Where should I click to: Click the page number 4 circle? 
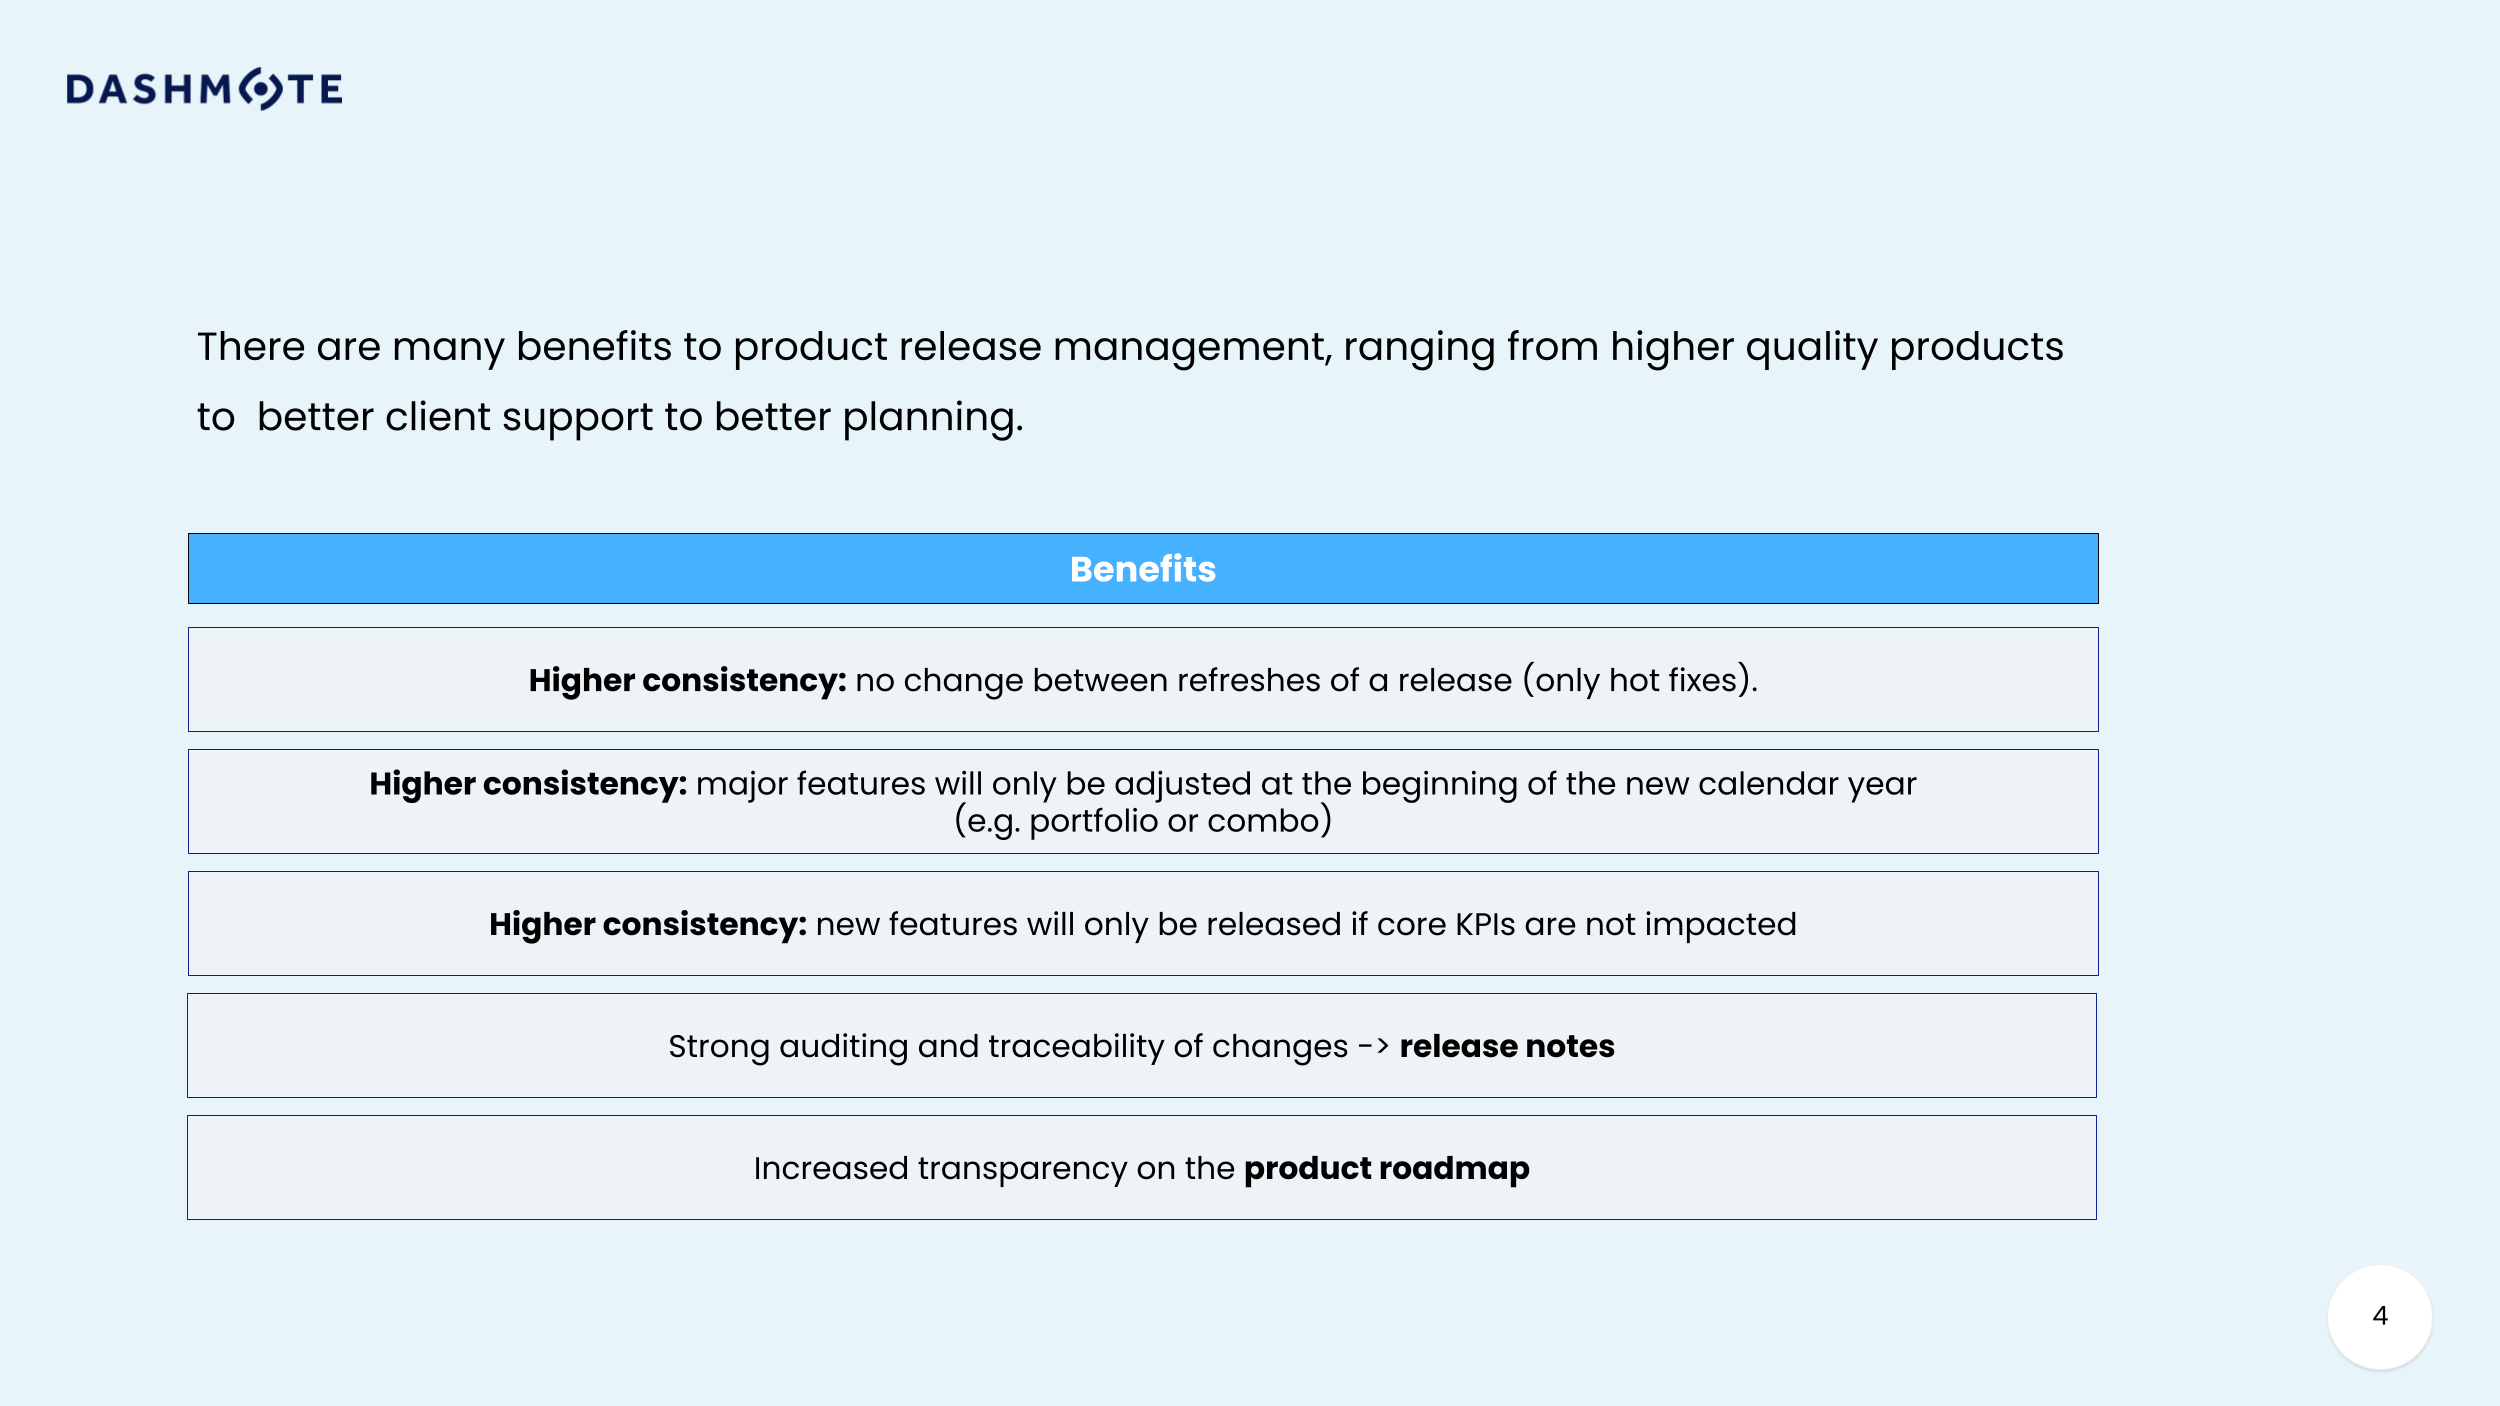tap(2379, 1316)
